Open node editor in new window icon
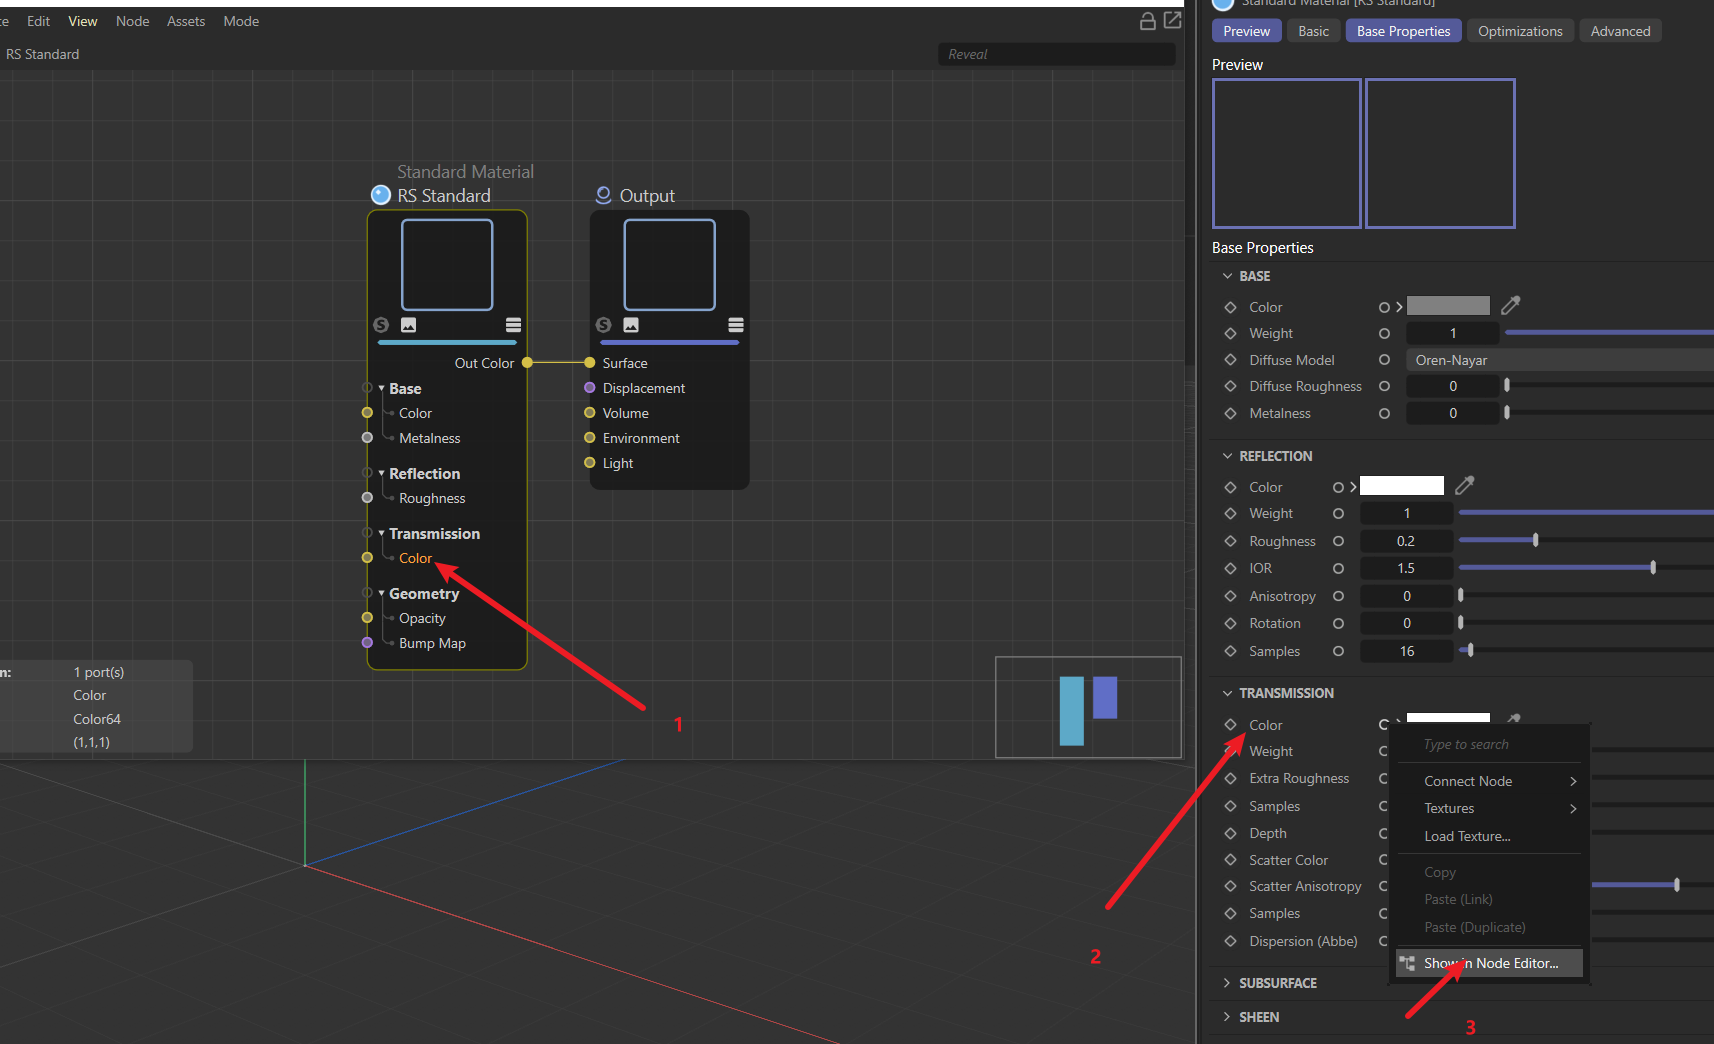The image size is (1714, 1044). tap(1172, 20)
